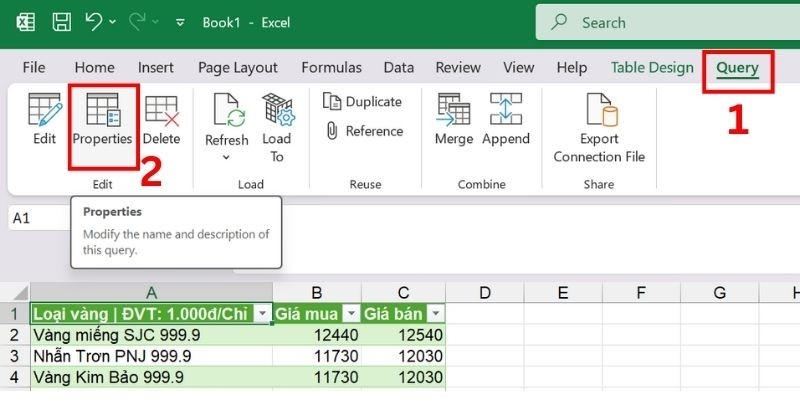The height and width of the screenshot is (407, 800).
Task: Select row 3 header
Action: click(14, 356)
